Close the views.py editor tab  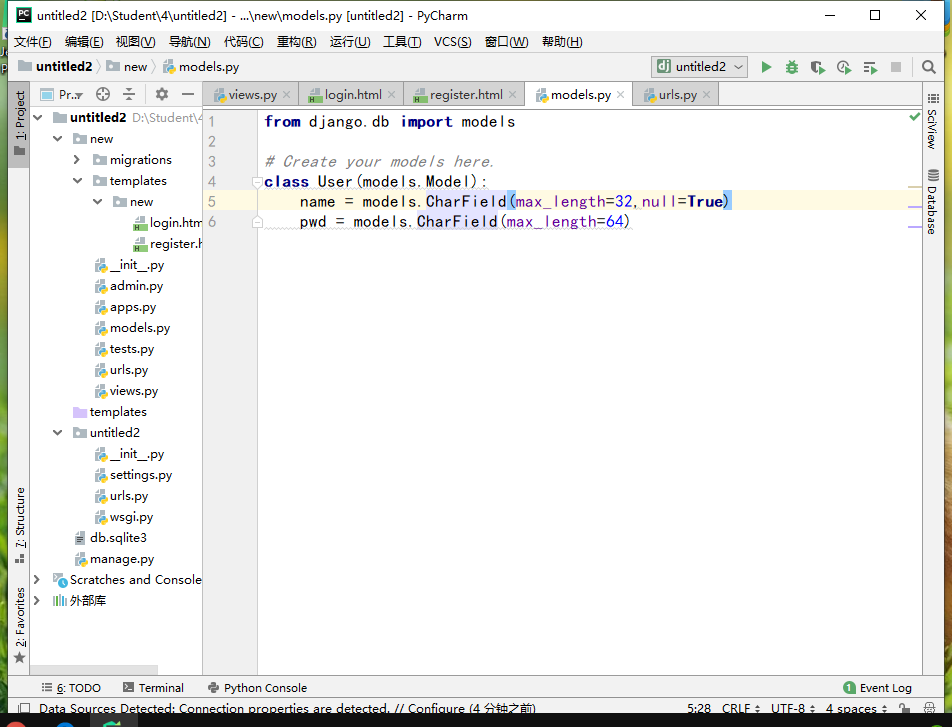[x=287, y=95]
